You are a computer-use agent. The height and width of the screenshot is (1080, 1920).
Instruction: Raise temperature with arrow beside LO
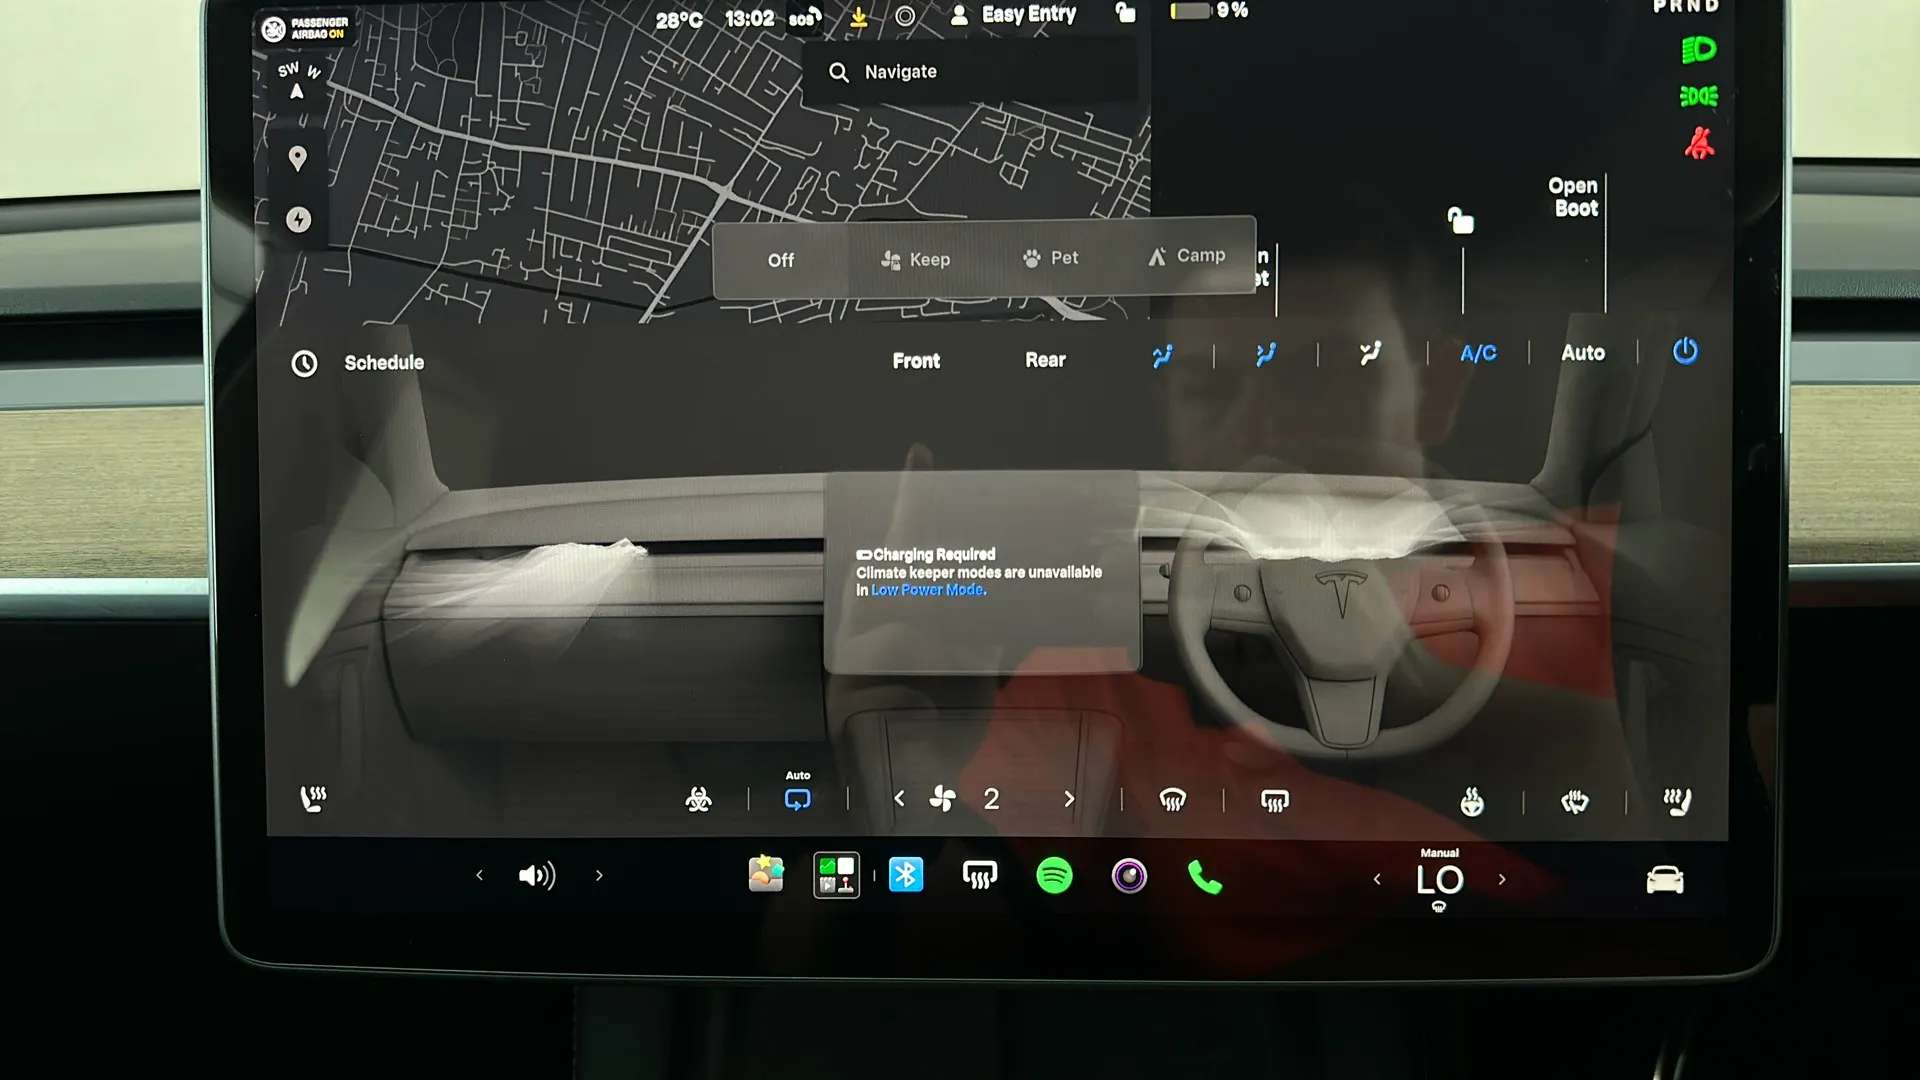pyautogui.click(x=1502, y=879)
